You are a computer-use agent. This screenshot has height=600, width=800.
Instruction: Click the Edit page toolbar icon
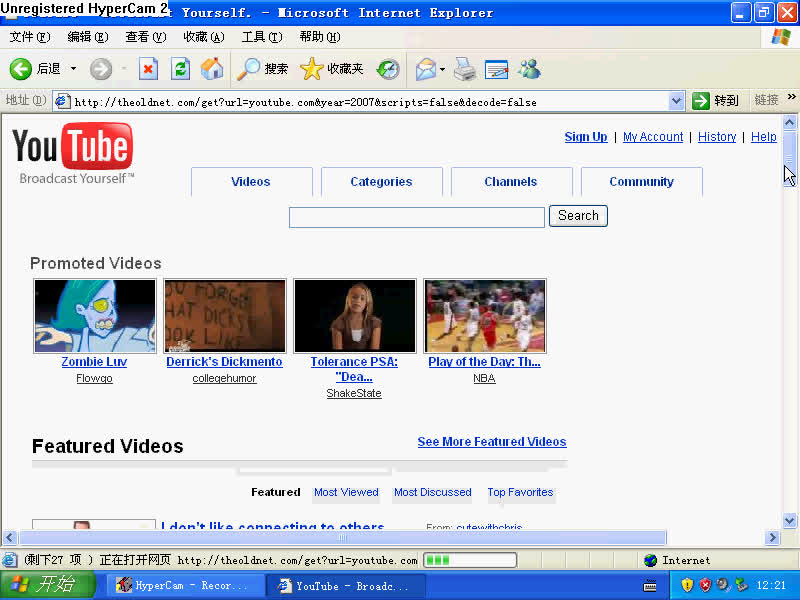(496, 69)
